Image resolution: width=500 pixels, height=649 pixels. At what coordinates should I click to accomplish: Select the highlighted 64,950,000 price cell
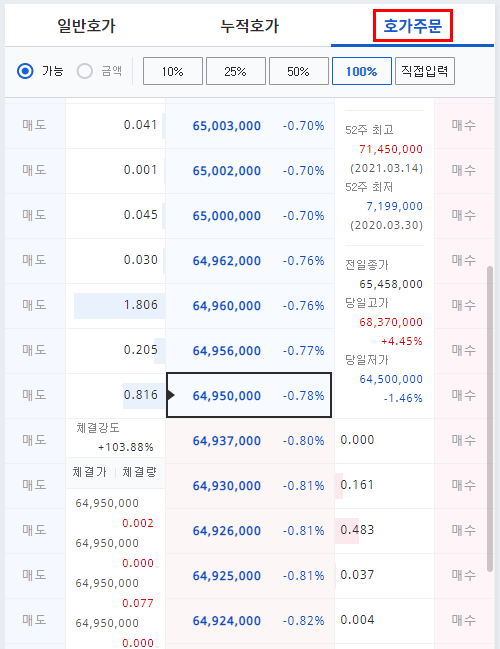249,395
